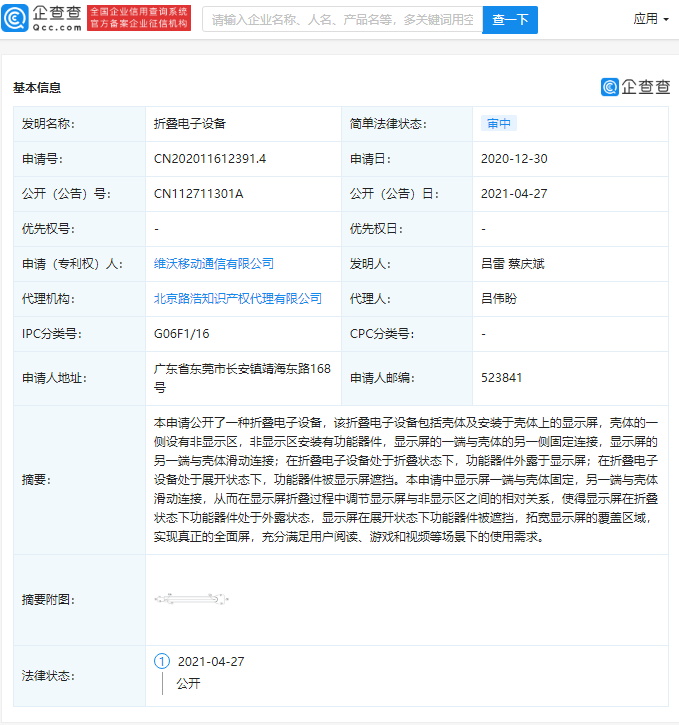Click the 2021-04-27 legal status date entry
The width and height of the screenshot is (679, 725).
(211, 662)
